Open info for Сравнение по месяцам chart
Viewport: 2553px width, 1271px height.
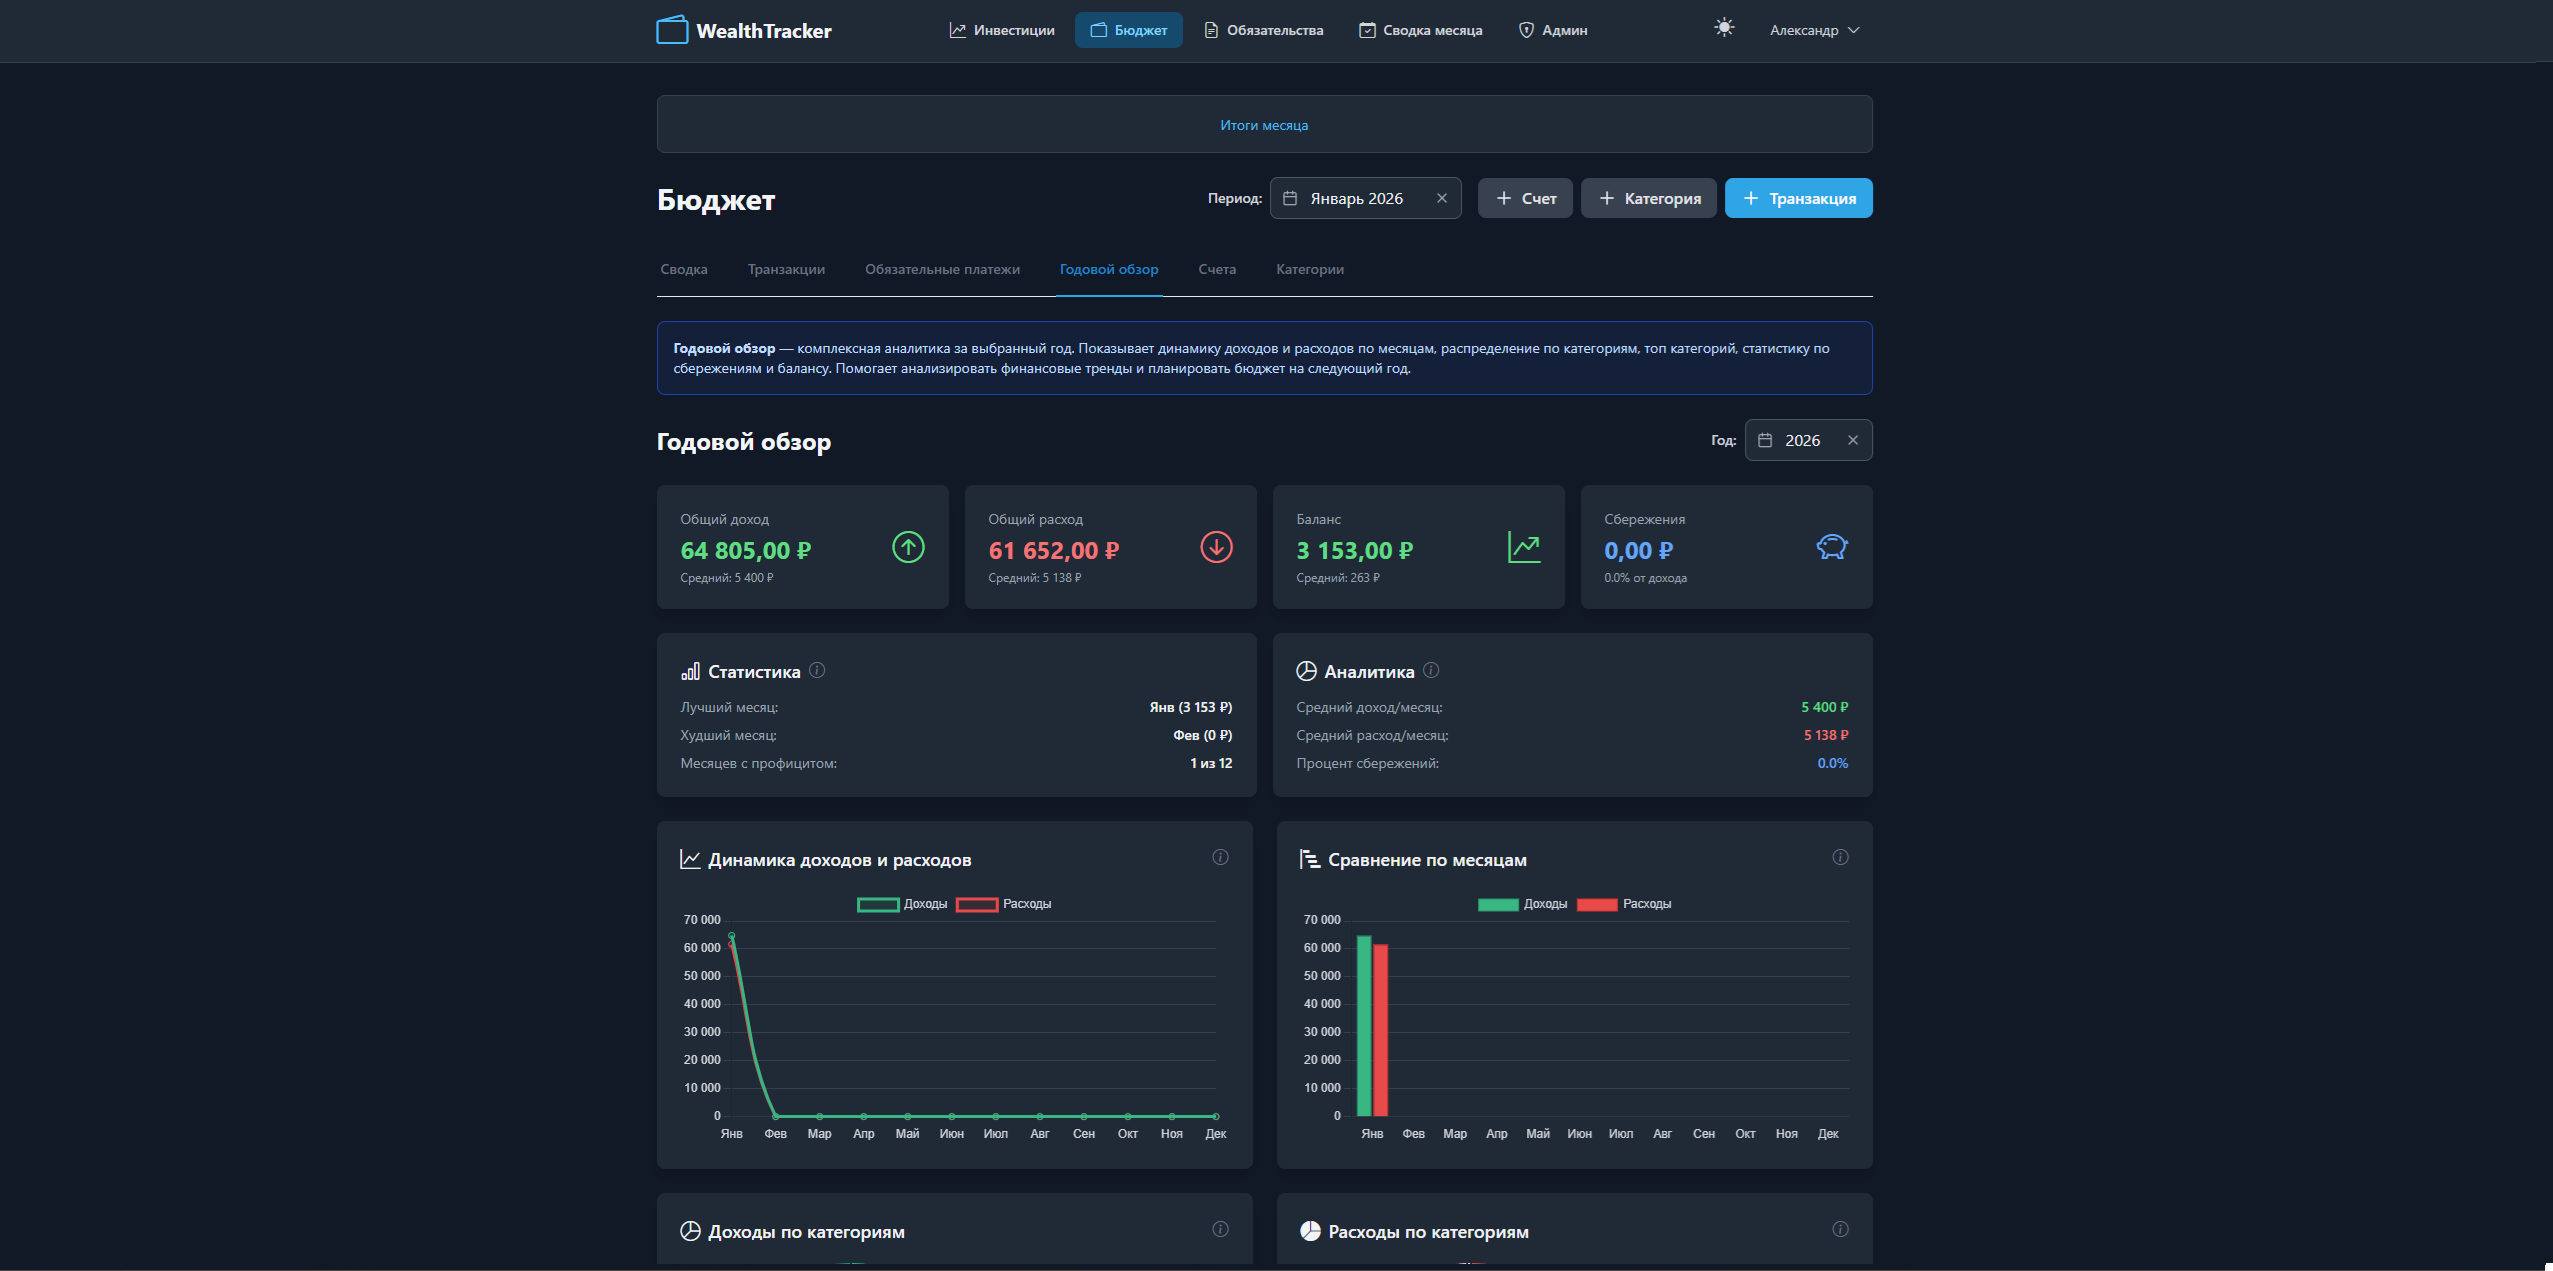1840,857
